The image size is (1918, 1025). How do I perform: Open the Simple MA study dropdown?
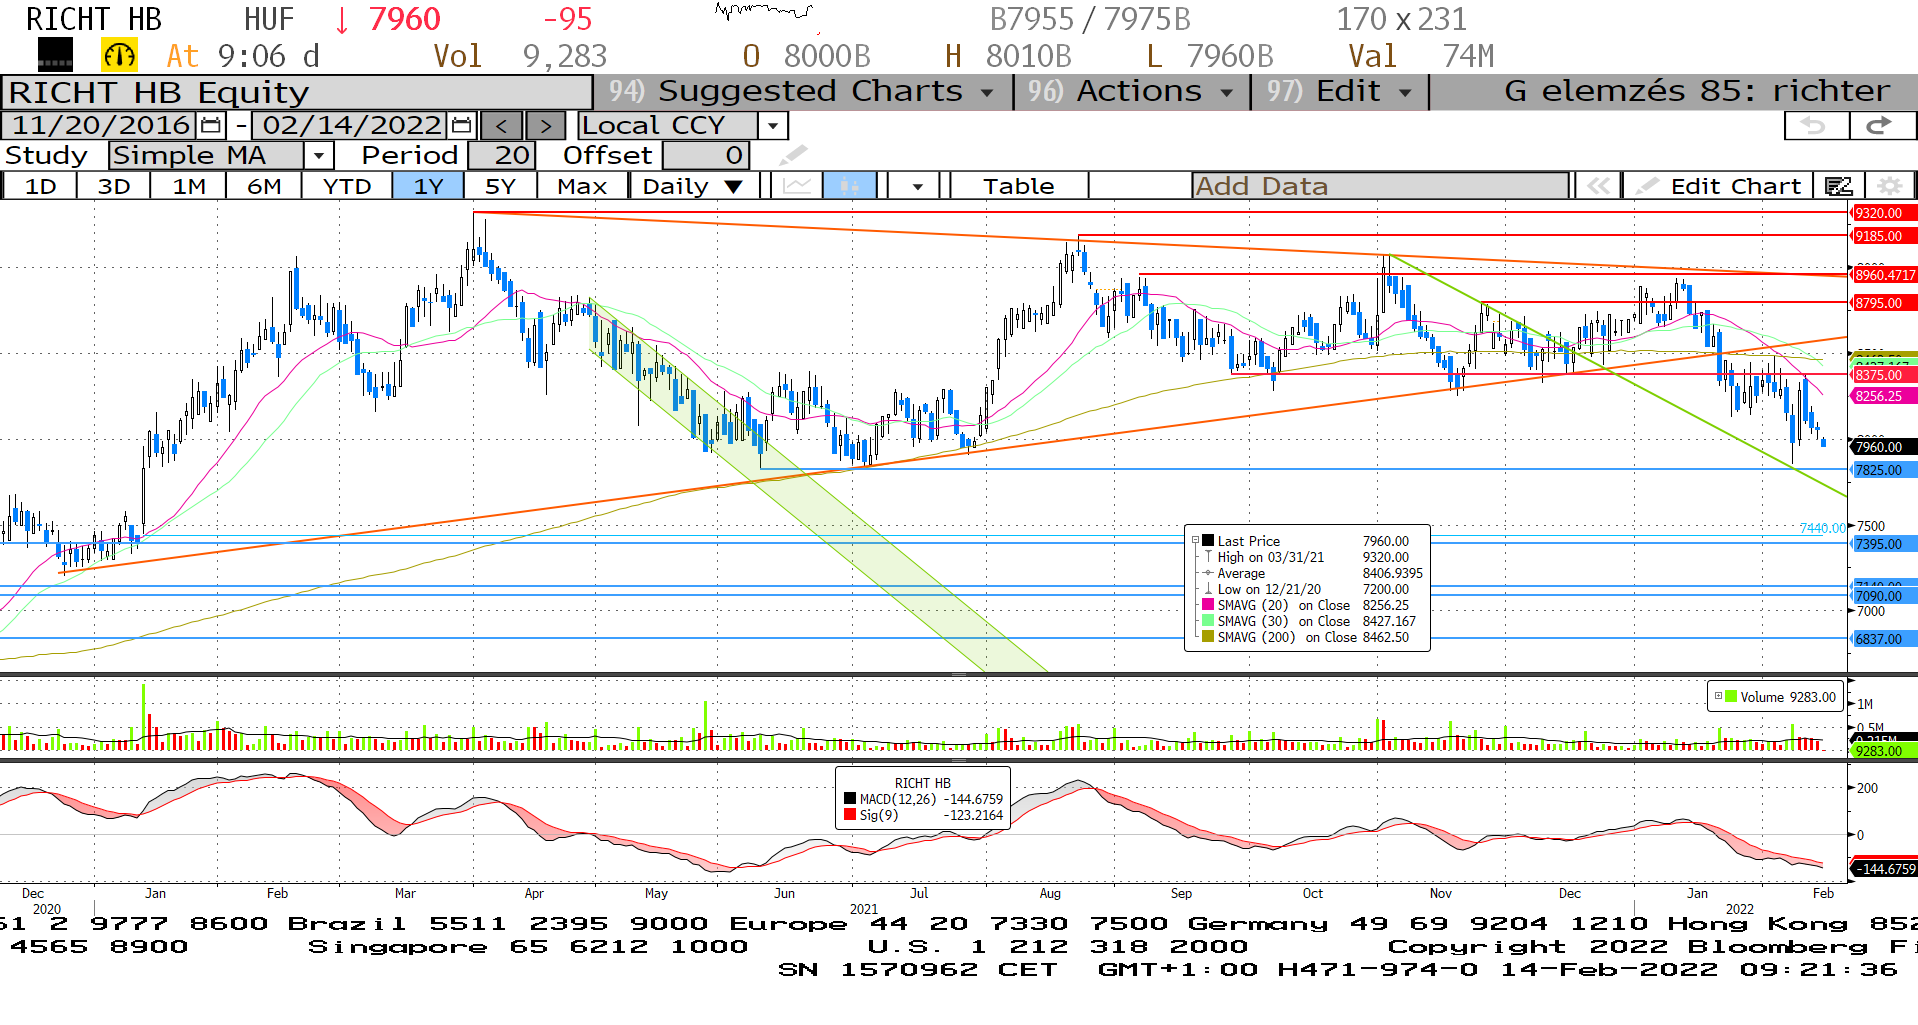tap(318, 156)
